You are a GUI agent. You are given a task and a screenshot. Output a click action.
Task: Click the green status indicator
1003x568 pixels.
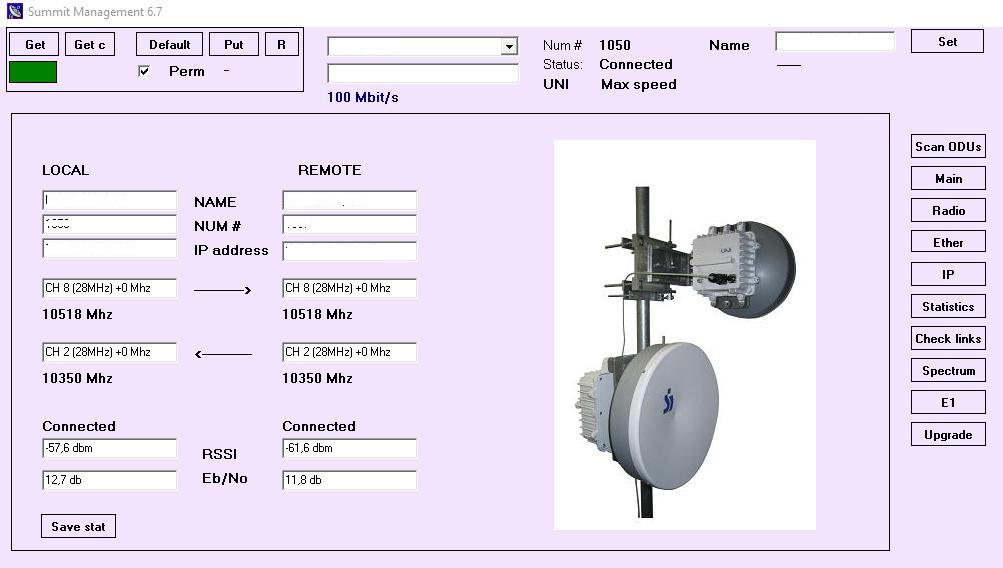(33, 72)
